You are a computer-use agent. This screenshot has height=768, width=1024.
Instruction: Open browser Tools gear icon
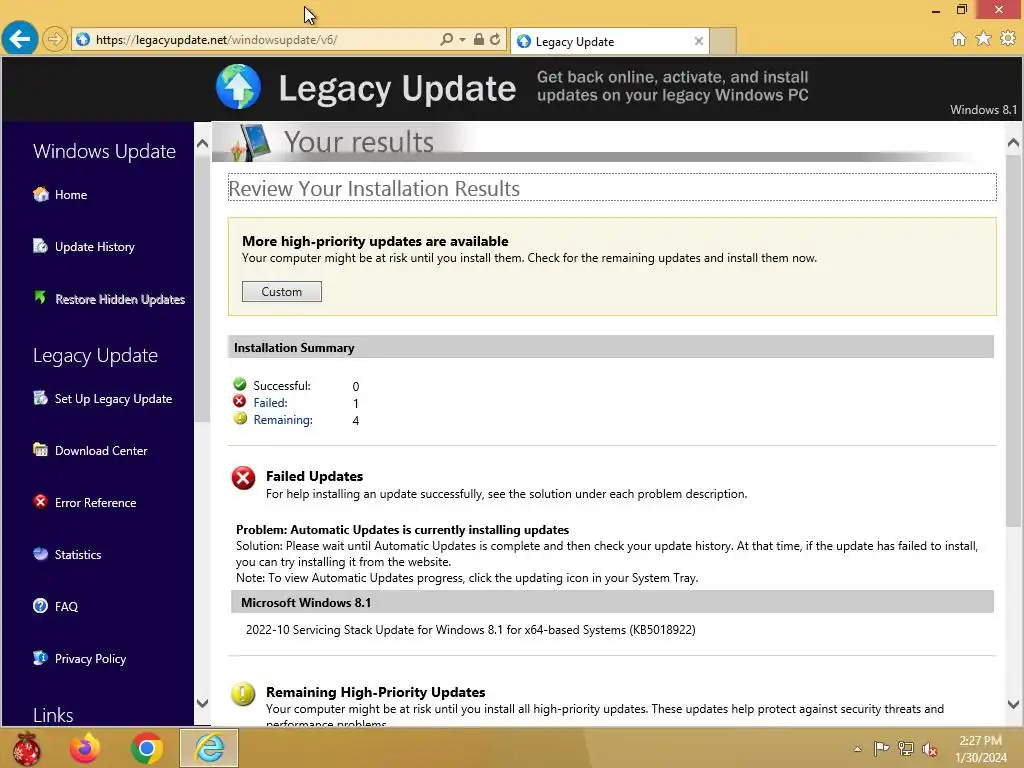click(1008, 39)
